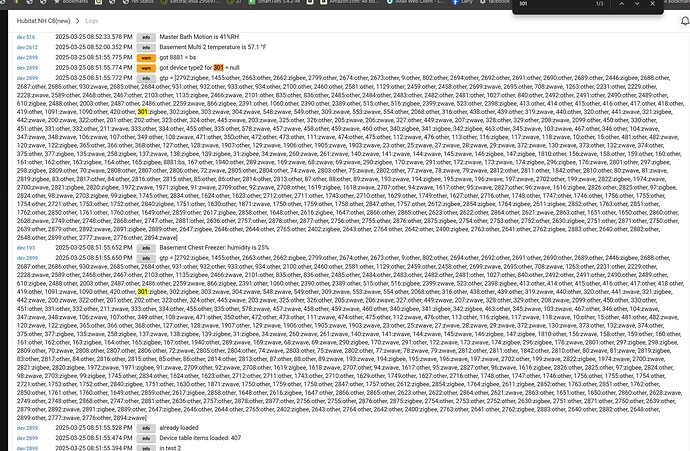The image size is (690, 451).
Task: Select text 'Device table items loaded: 407'
Action: [200, 438]
